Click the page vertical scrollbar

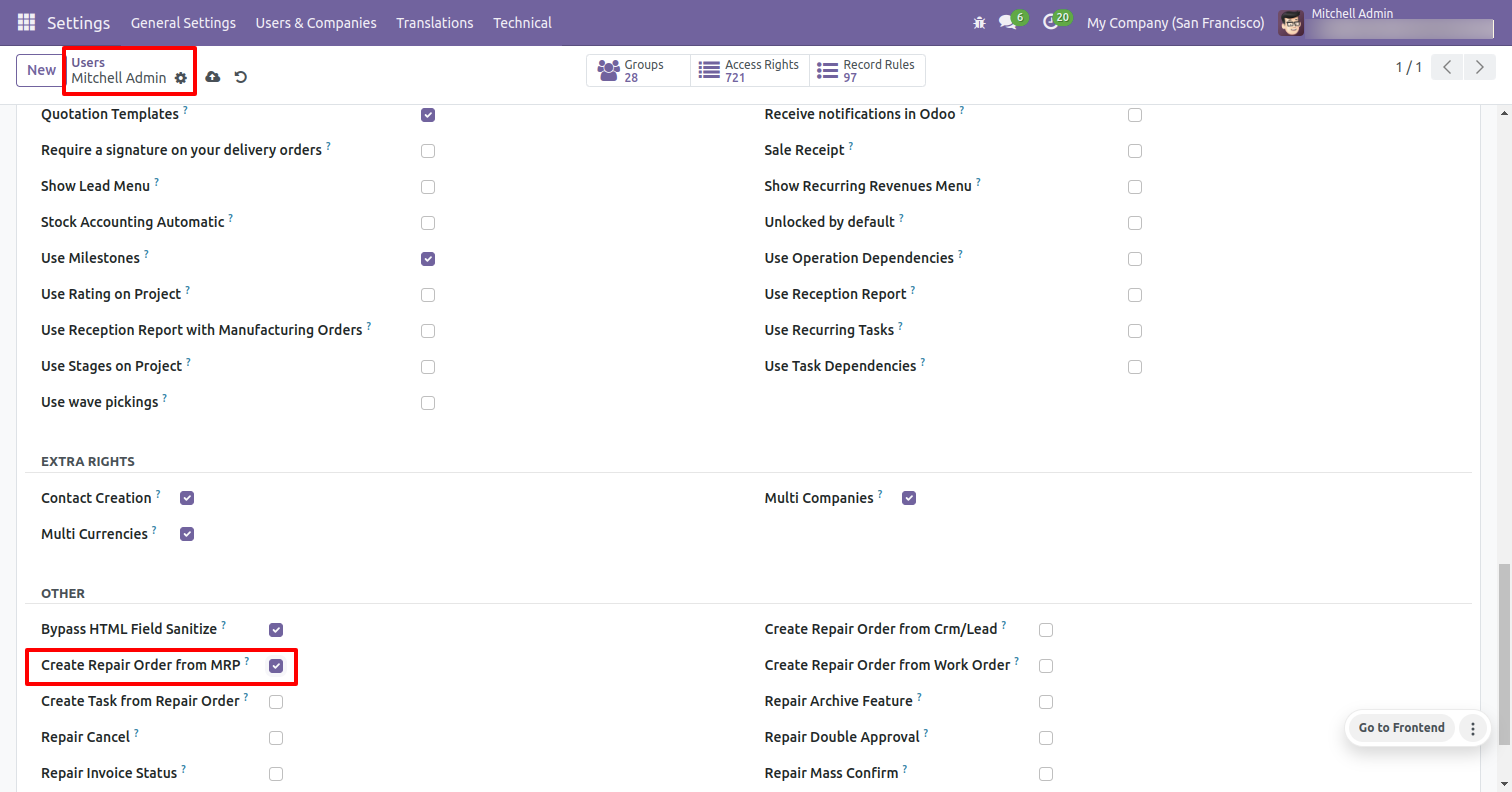(x=1504, y=650)
